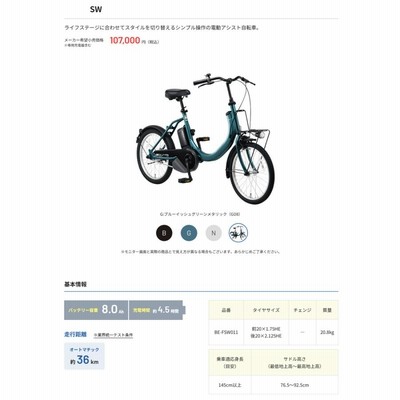The image size is (400, 400).
Task: Click the 145cm rider height cell
Action: click(230, 385)
